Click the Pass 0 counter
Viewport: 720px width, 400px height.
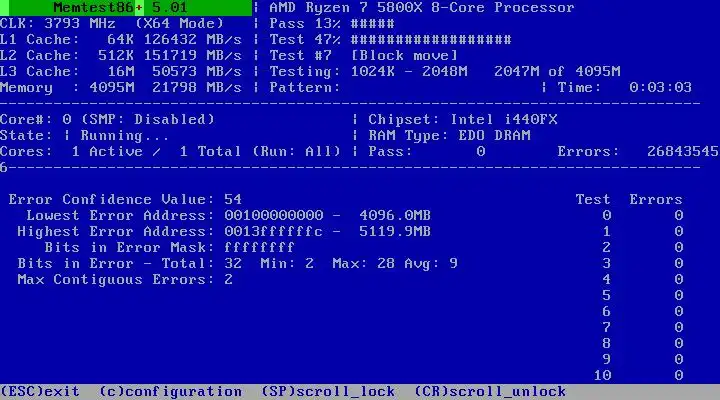(427, 152)
